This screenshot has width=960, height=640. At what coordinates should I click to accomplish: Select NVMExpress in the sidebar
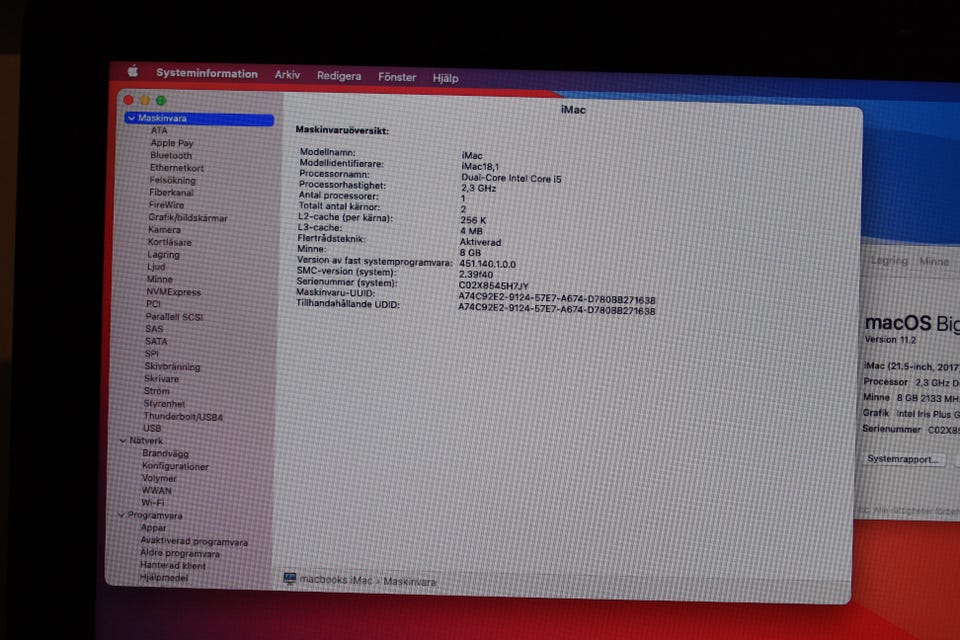[174, 292]
